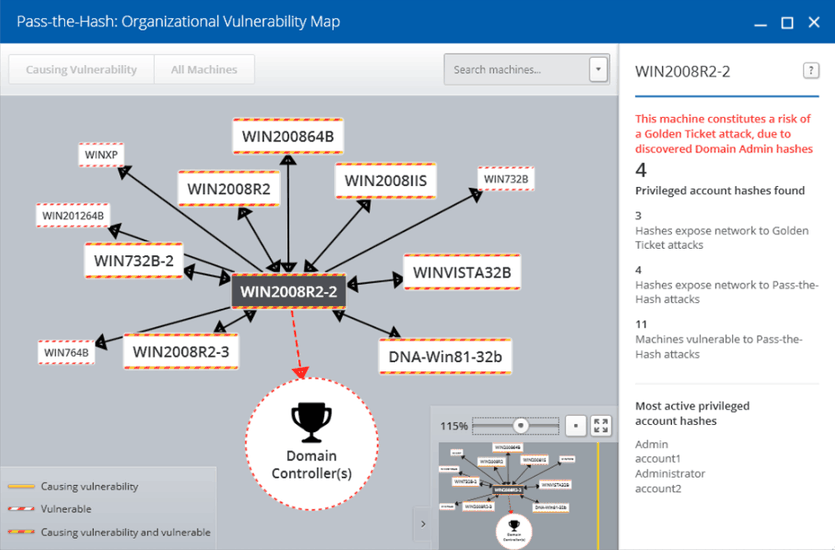Image resolution: width=835 pixels, height=550 pixels.
Task: Click the 'Administrator' hash entry
Action: pyautogui.click(x=670, y=473)
